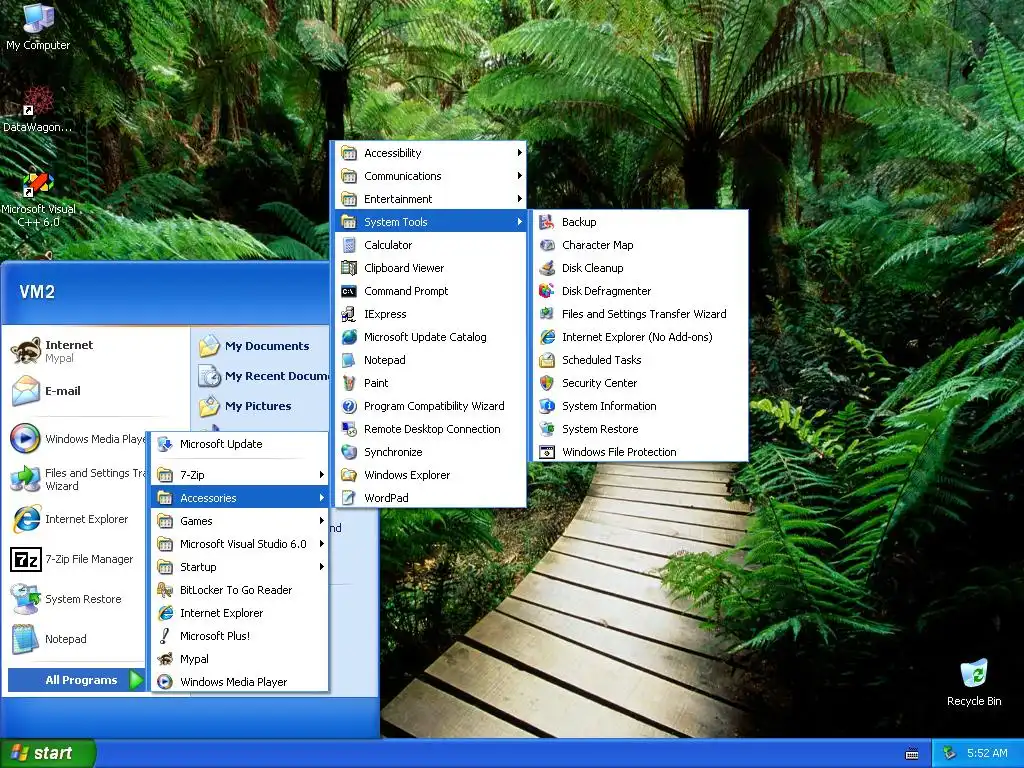Click 7-Zip File Manager pinned icon

click(26, 560)
